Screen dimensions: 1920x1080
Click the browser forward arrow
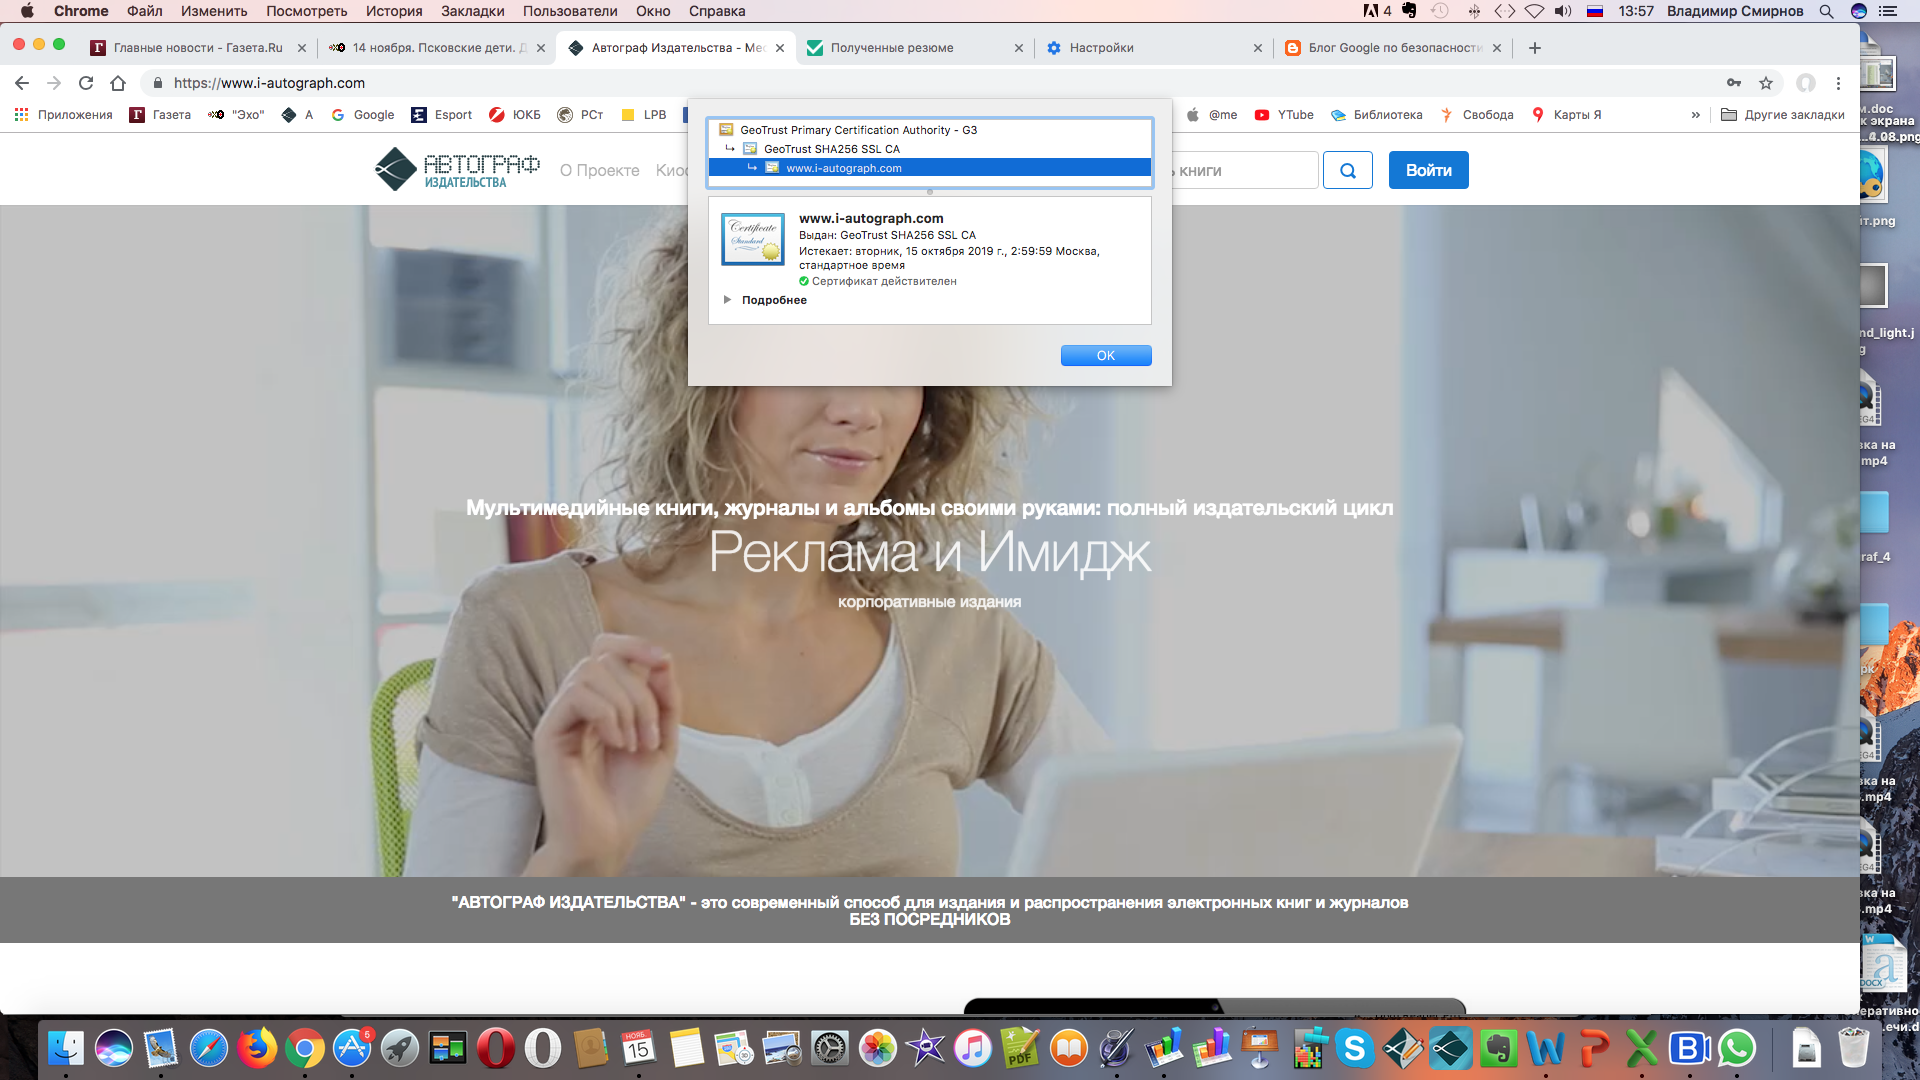click(54, 83)
